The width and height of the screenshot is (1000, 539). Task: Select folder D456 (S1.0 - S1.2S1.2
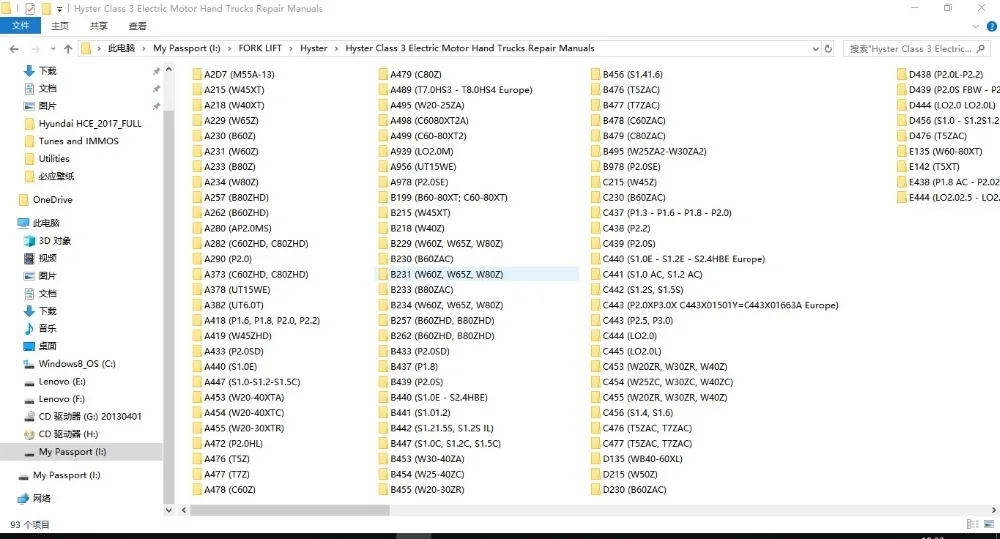pyautogui.click(x=948, y=121)
